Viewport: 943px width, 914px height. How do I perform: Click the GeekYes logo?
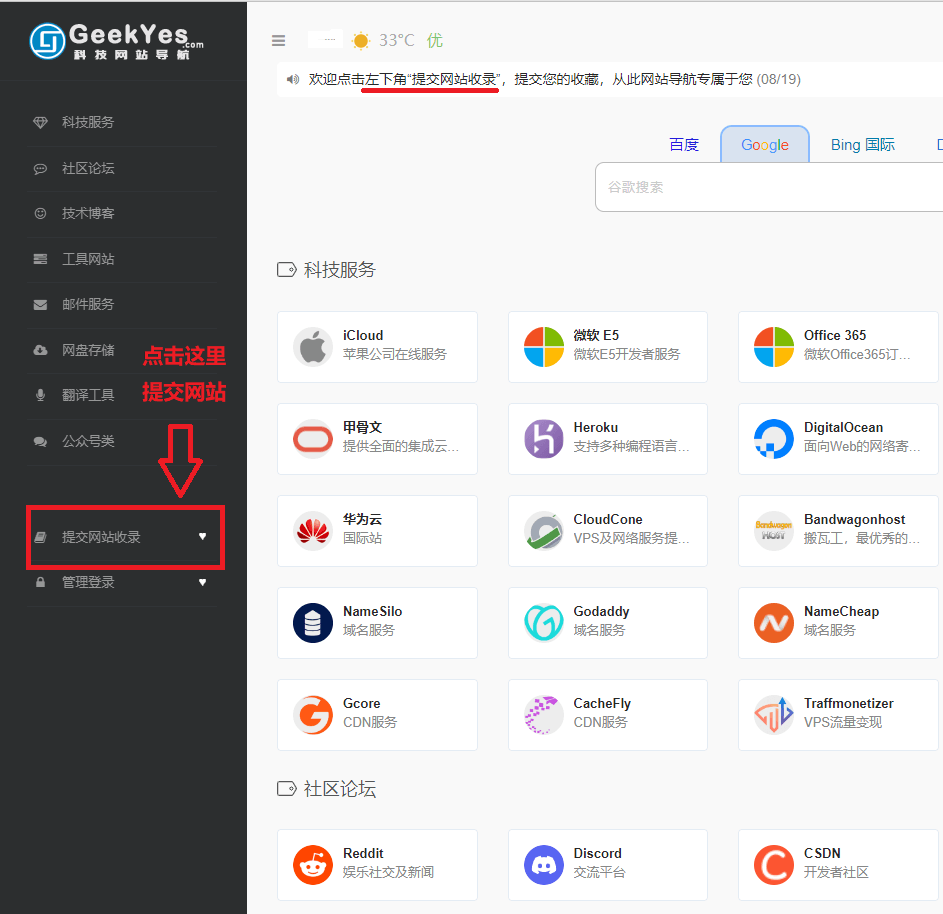(x=117, y=41)
